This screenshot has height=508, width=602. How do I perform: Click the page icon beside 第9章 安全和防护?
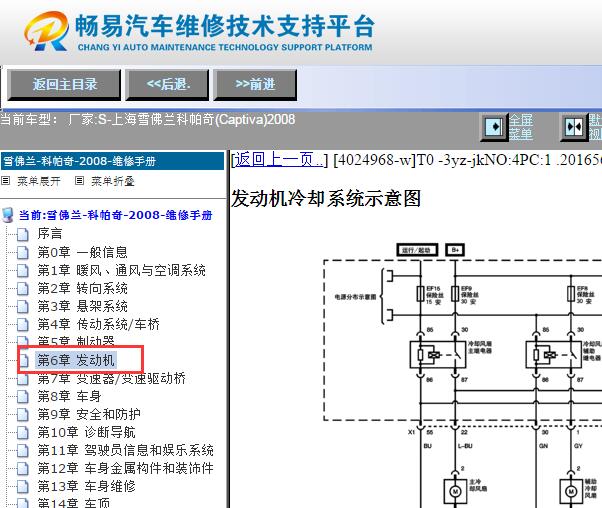pyautogui.click(x=23, y=414)
